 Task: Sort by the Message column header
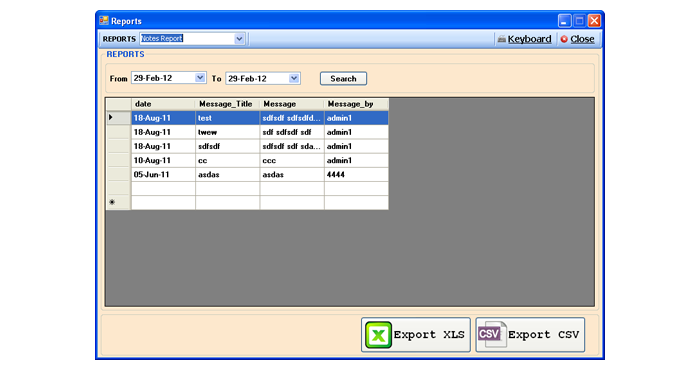click(x=292, y=104)
